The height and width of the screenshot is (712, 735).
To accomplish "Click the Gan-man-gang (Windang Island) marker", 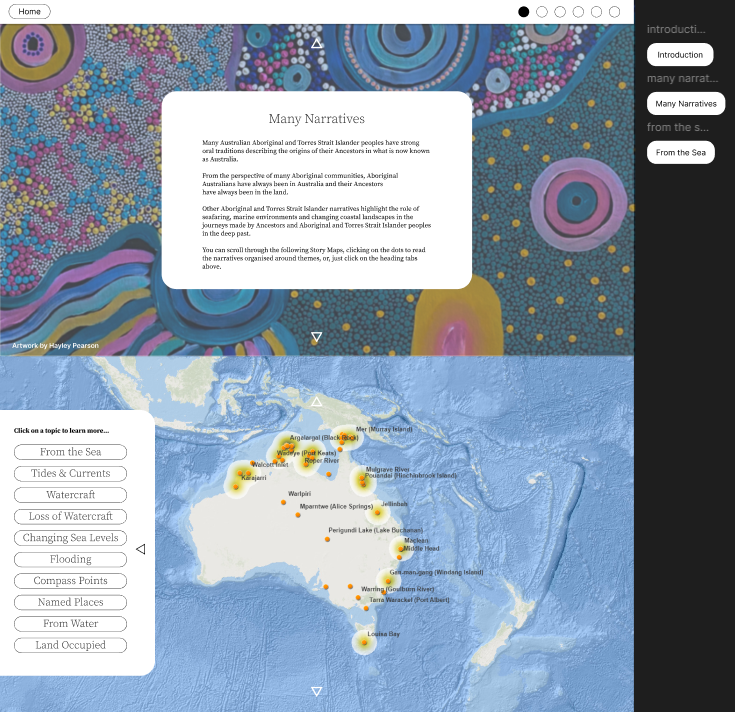I will point(388,581).
